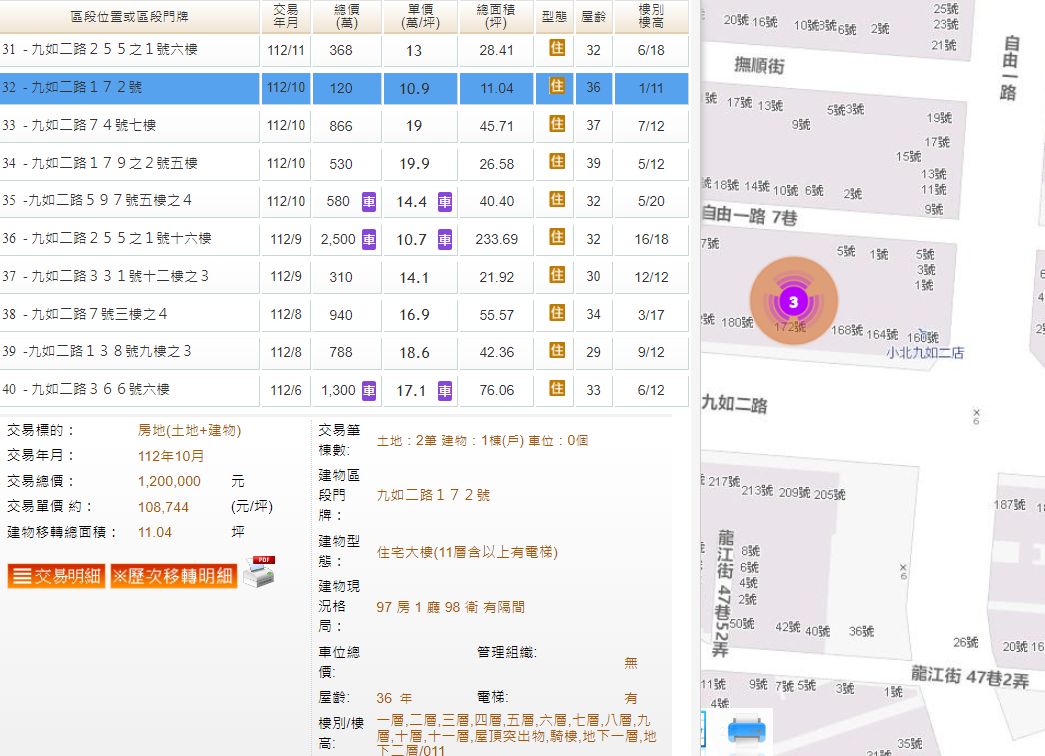The image size is (1045, 756).
Task: Open the 交易明細 transaction details button
Action: pyautogui.click(x=57, y=576)
